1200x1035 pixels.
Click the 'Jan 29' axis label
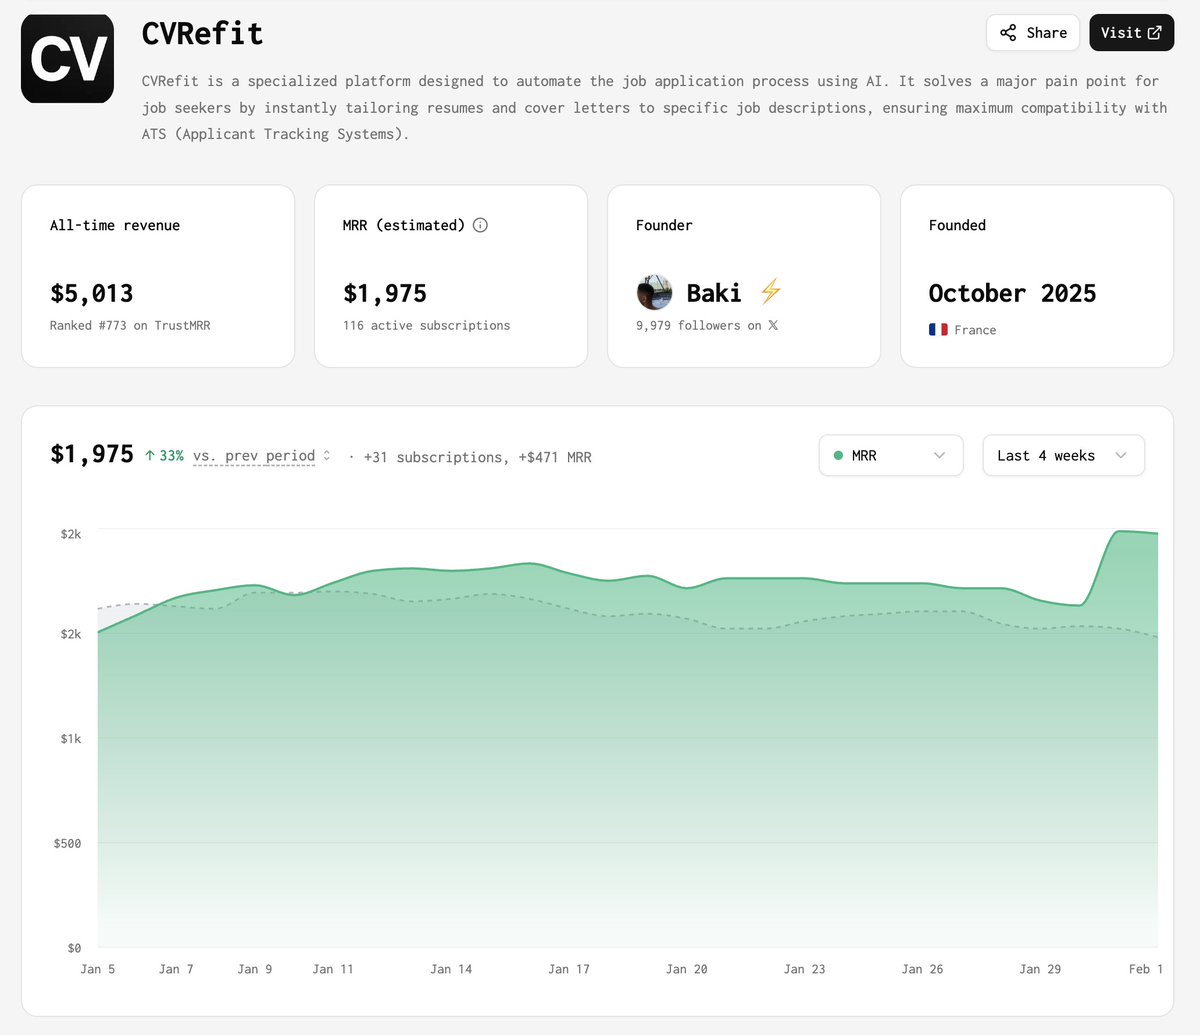[1040, 969]
